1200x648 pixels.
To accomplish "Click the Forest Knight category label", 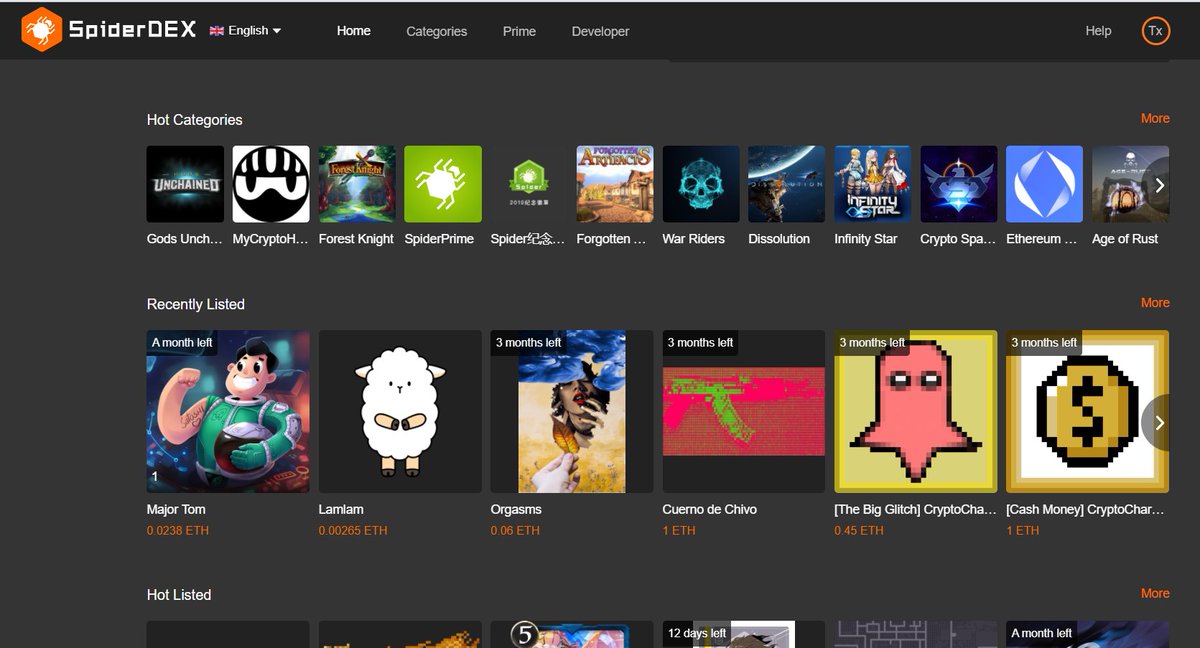I will (x=356, y=239).
